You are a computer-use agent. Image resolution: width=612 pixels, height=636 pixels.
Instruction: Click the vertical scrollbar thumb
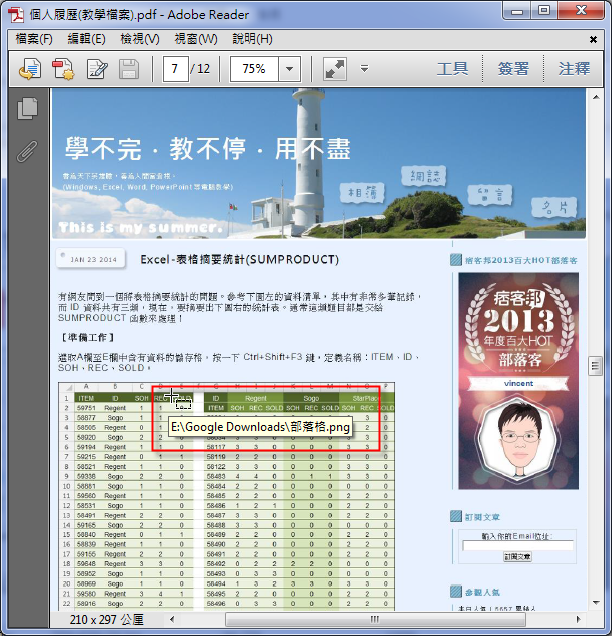pyautogui.click(x=595, y=366)
